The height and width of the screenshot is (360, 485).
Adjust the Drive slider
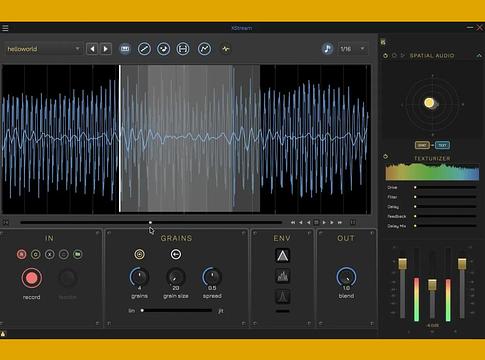click(x=445, y=188)
